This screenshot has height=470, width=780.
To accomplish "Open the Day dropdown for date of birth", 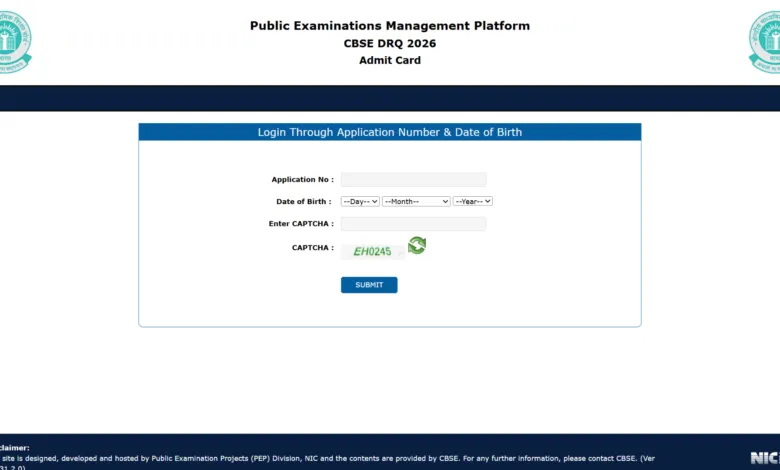I will (360, 201).
